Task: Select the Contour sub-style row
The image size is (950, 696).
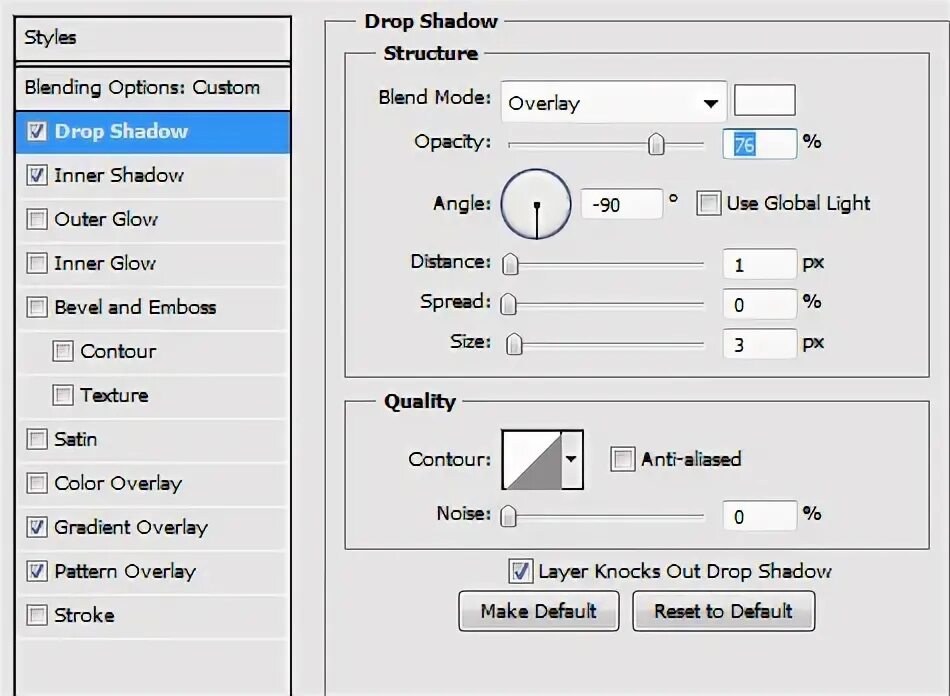Action: coord(153,351)
